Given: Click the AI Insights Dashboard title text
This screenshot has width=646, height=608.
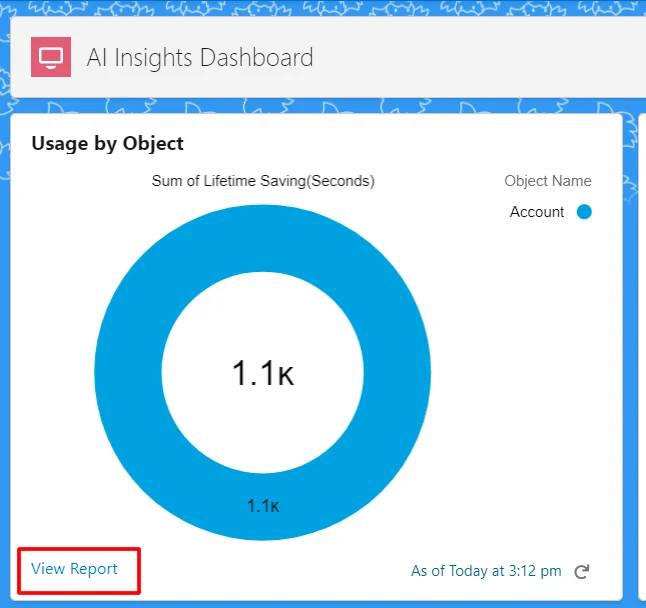Looking at the screenshot, I should click(200, 57).
